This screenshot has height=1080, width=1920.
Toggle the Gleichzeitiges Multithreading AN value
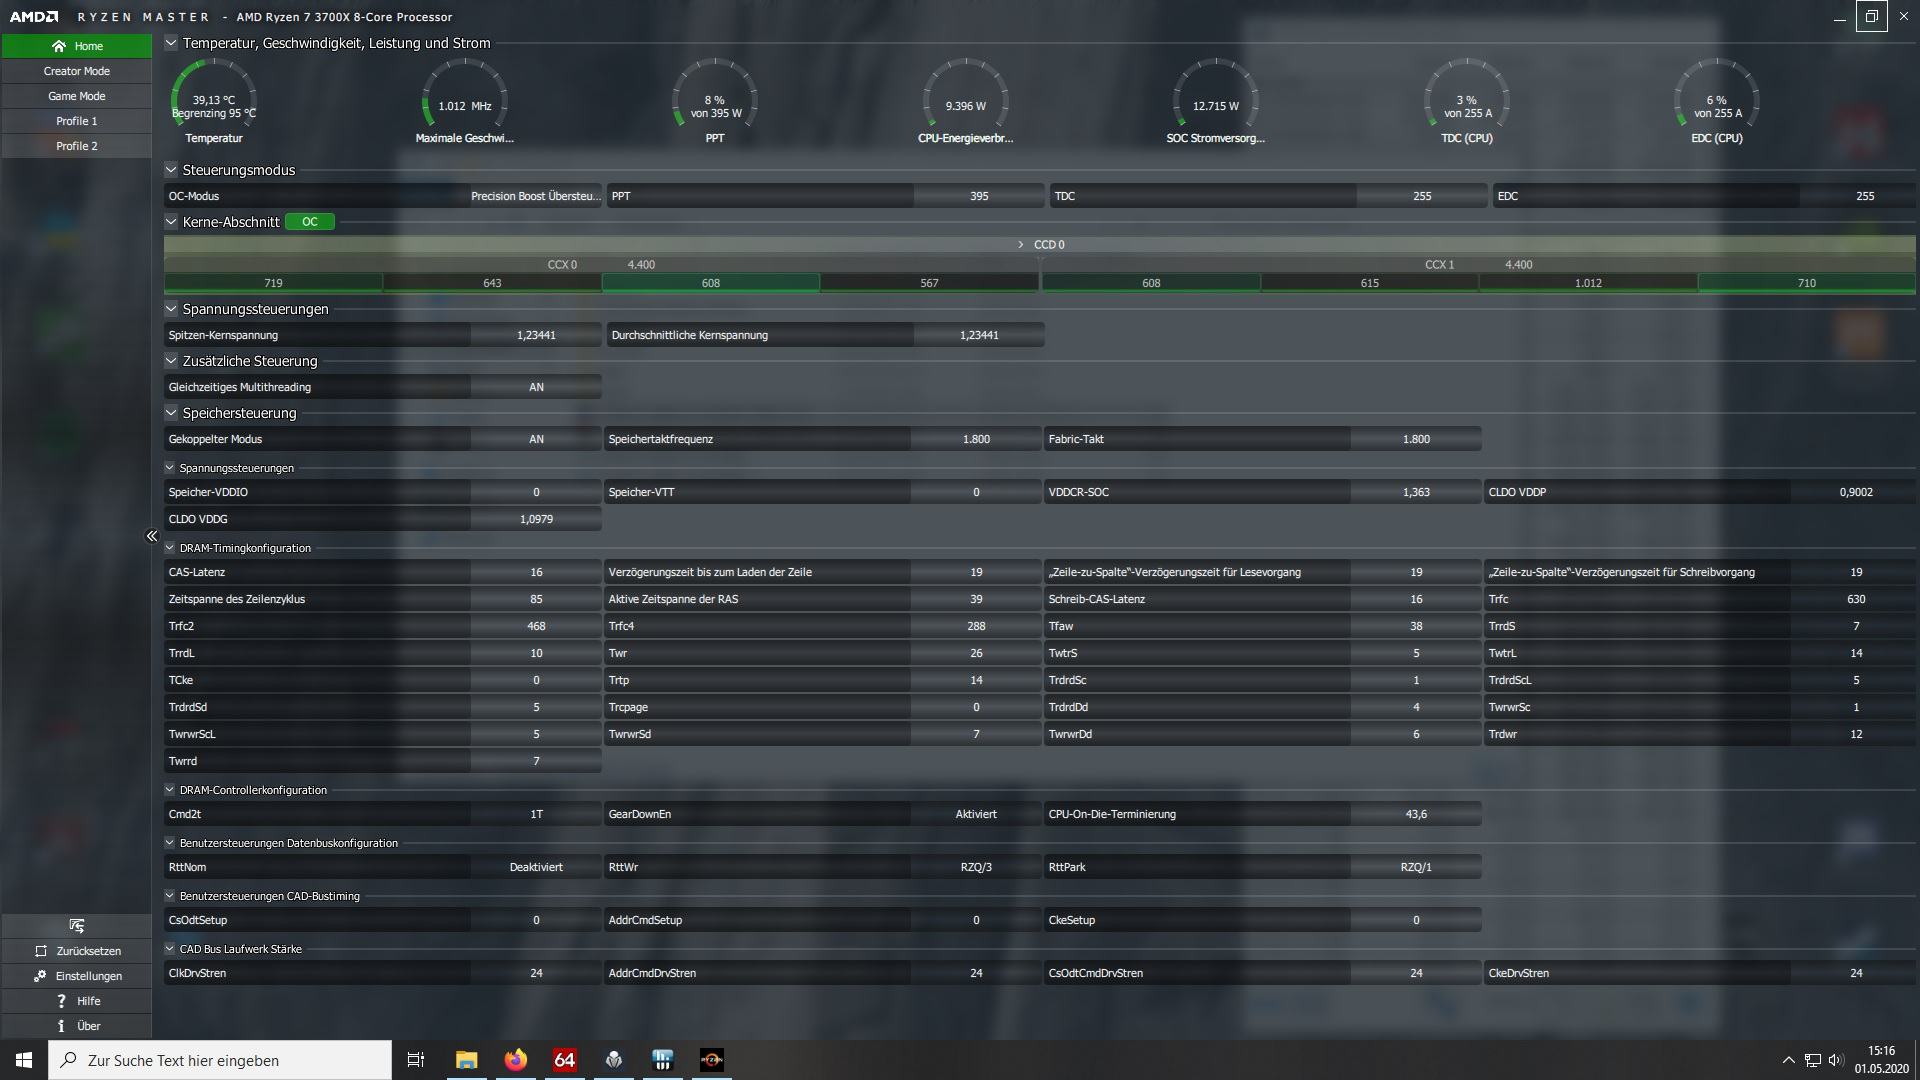tap(536, 387)
